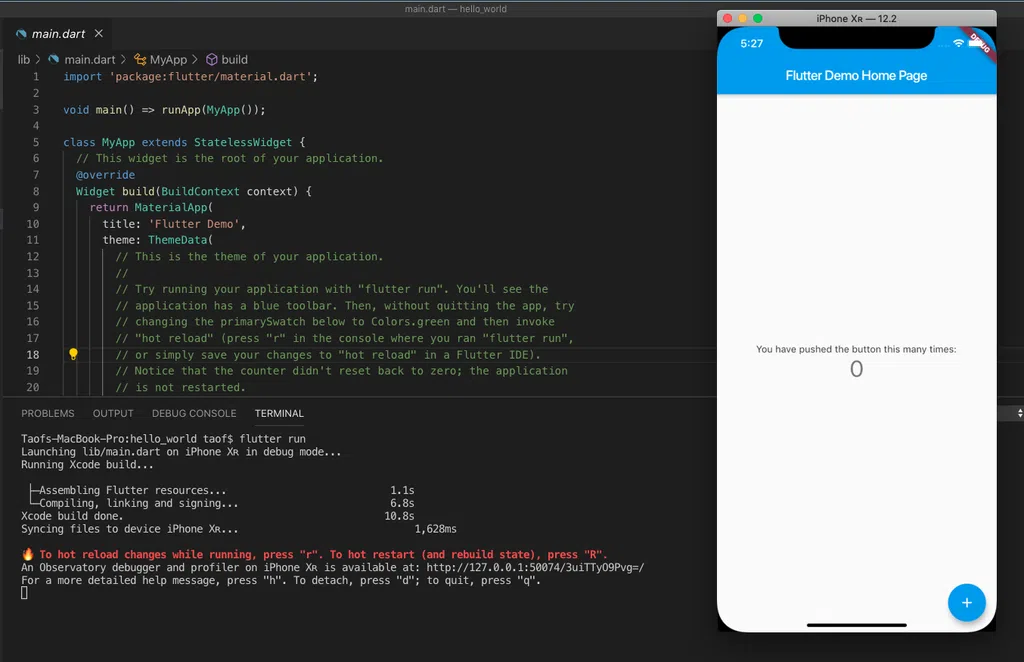Click the DEBUG banner ribbon in simulator
This screenshot has height=662, width=1024.
980,44
